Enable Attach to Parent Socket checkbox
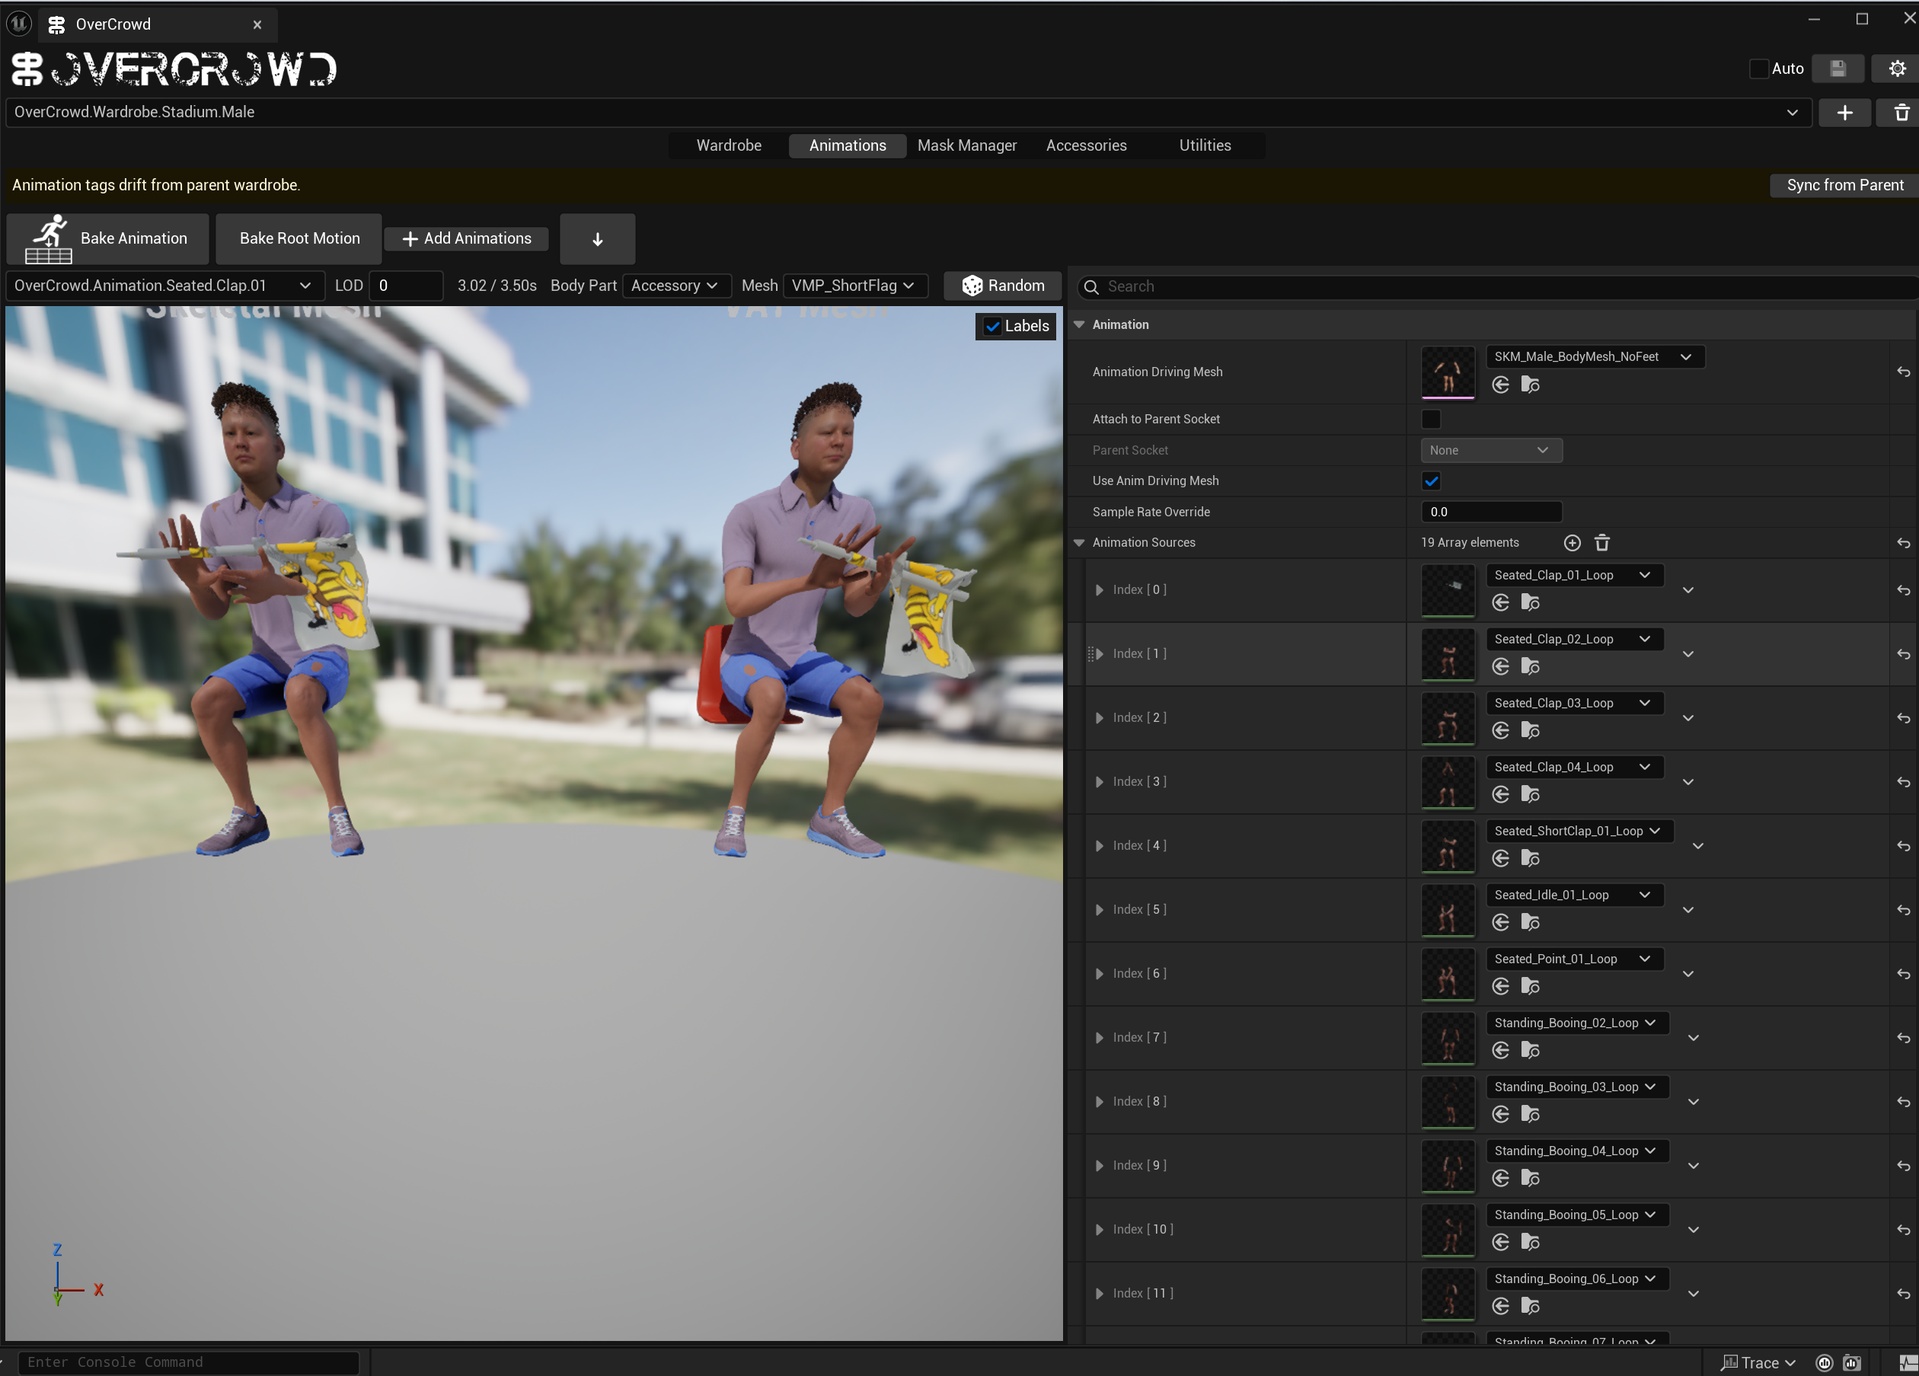1919x1376 pixels. [1431, 419]
